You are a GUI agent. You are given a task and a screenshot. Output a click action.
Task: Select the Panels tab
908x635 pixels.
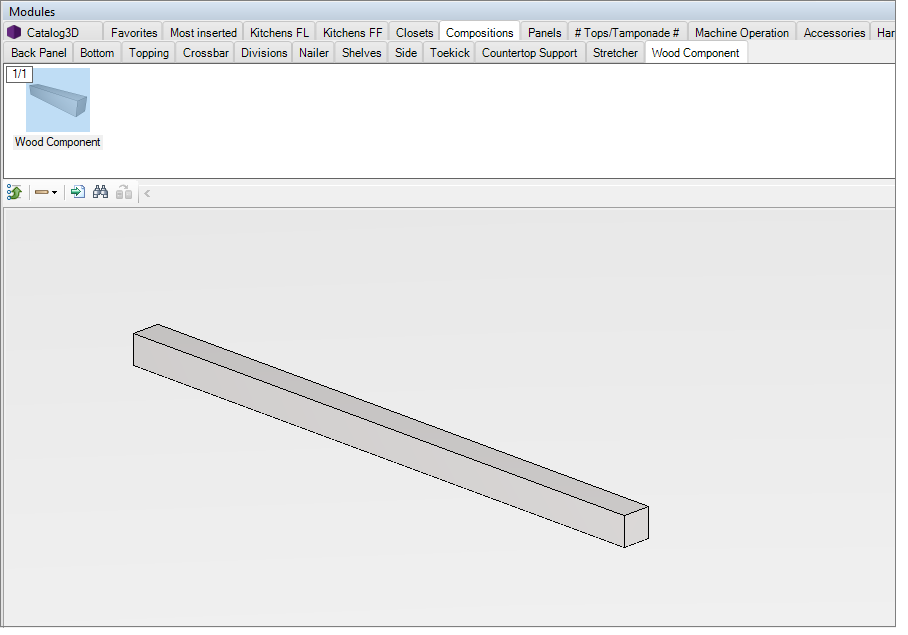[544, 33]
